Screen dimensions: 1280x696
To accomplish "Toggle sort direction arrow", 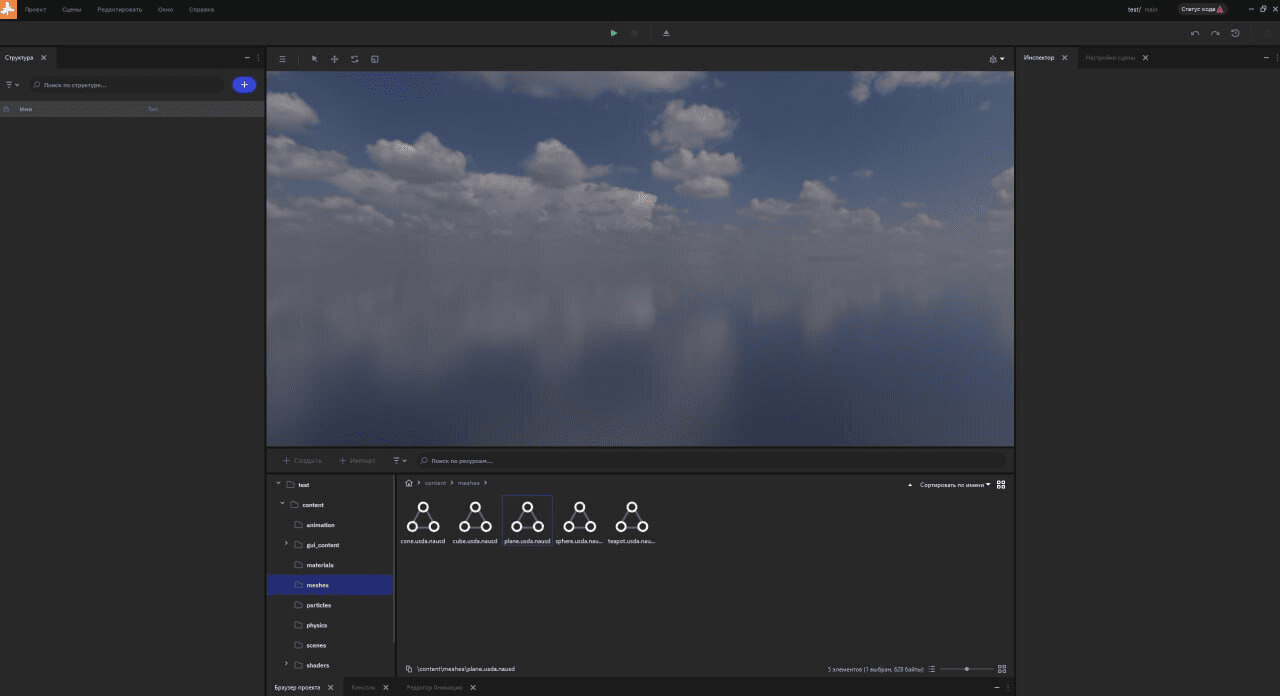I will tap(910, 484).
